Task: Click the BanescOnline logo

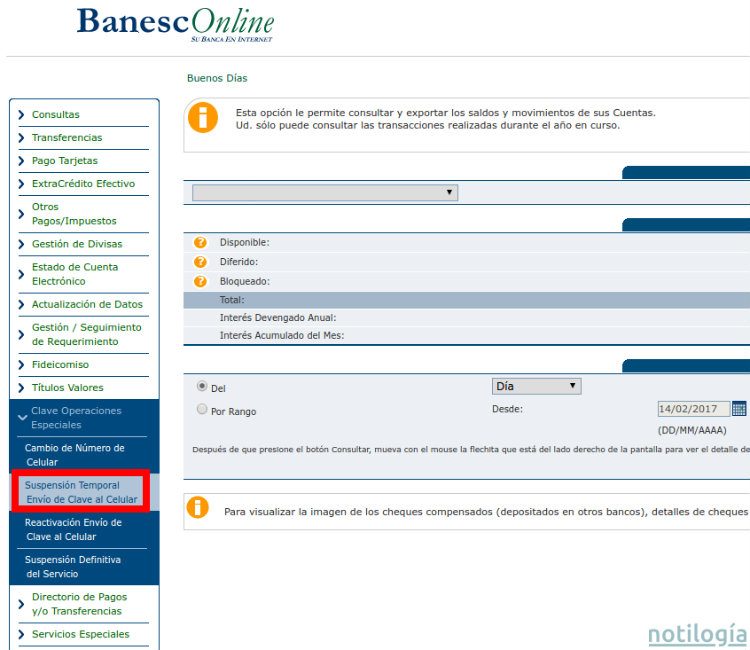Action: click(175, 25)
